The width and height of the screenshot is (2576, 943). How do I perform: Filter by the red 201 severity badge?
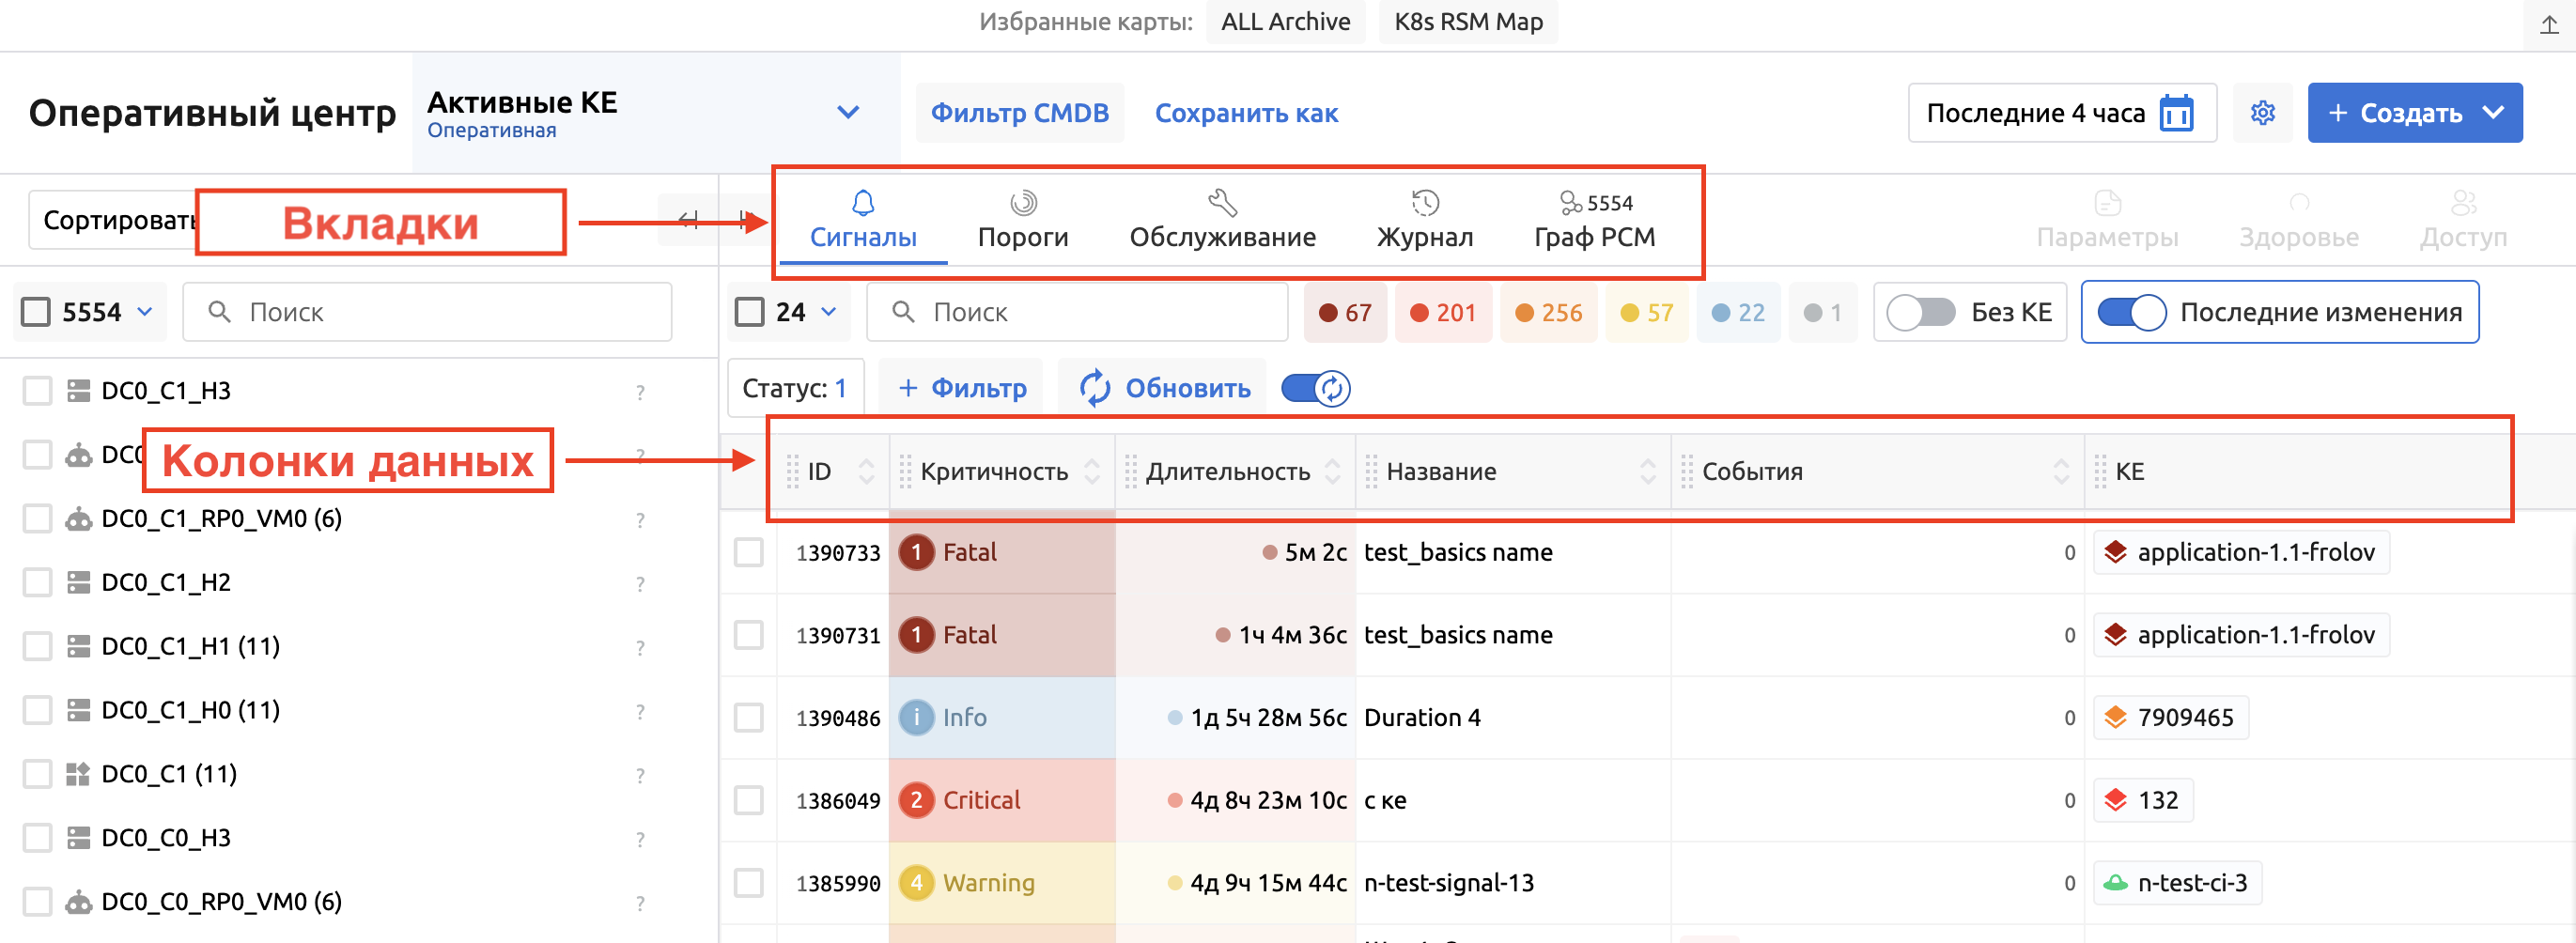tap(1442, 312)
